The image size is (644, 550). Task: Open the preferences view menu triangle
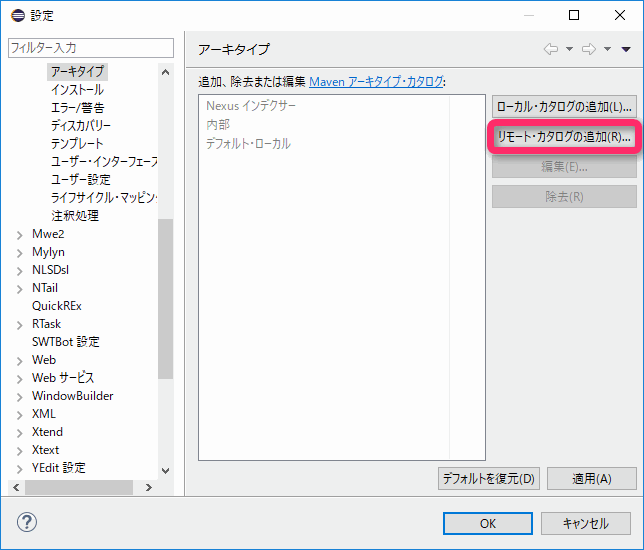coord(626,49)
